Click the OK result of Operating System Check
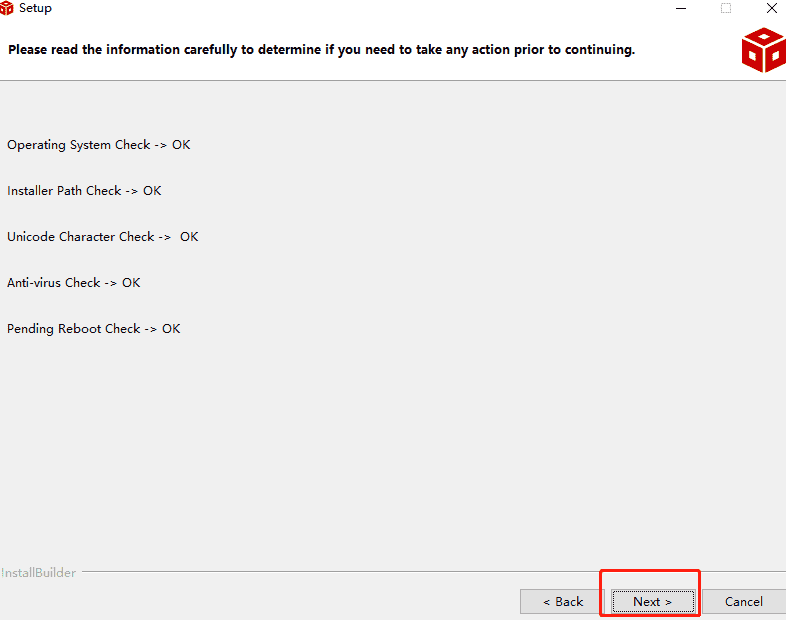The height and width of the screenshot is (620, 786). [181, 145]
